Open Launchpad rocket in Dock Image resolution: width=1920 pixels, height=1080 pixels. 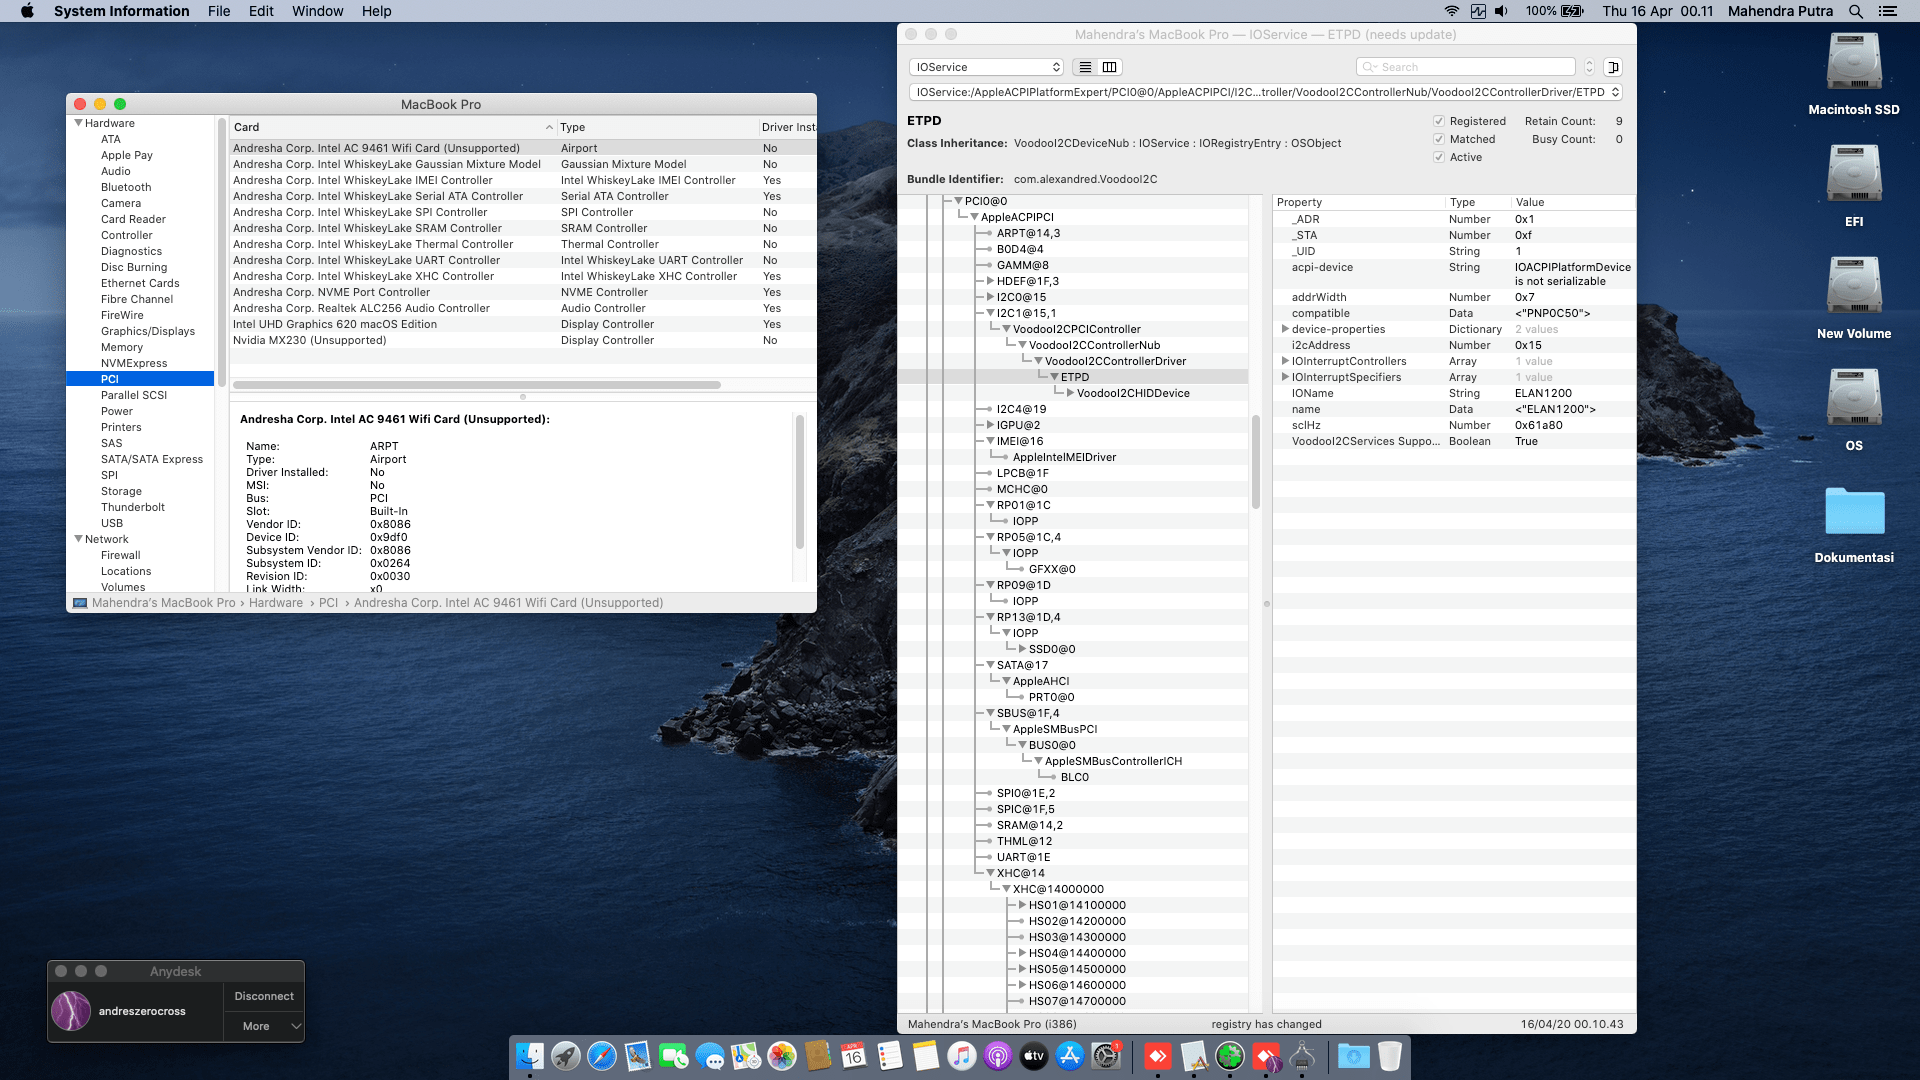[566, 1056]
